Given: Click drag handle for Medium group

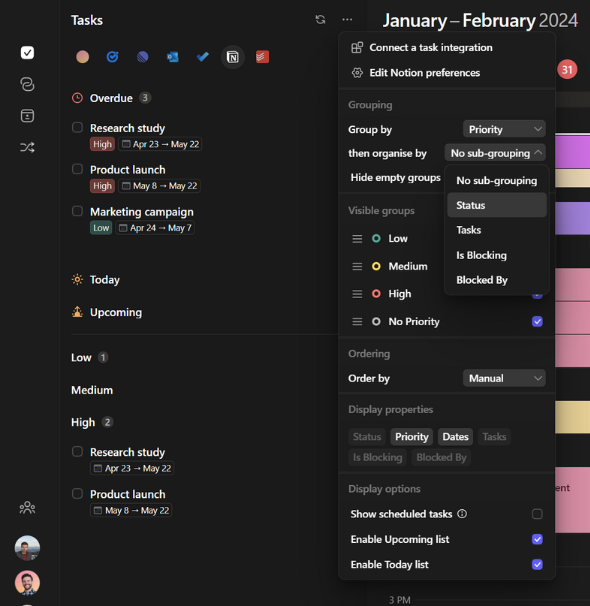Looking at the screenshot, I should point(357,266).
